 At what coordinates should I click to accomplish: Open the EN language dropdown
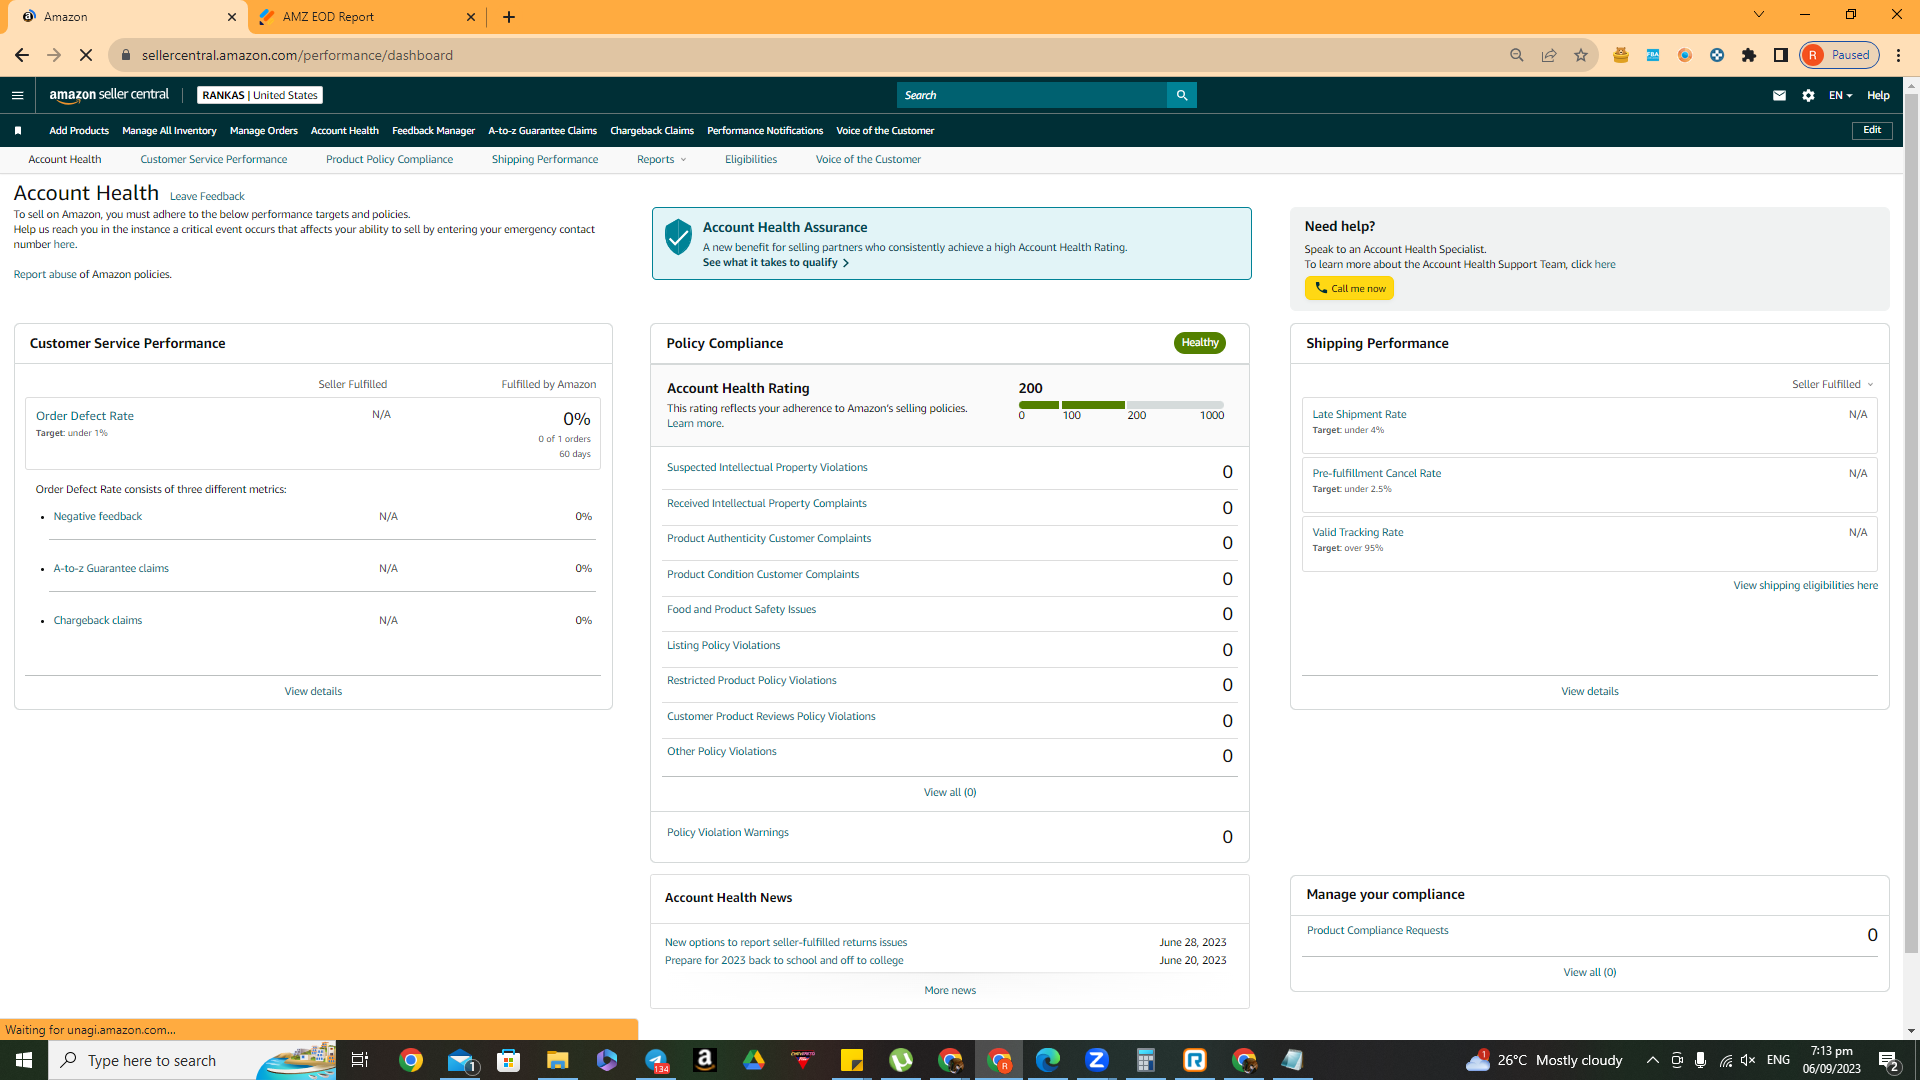[1840, 96]
